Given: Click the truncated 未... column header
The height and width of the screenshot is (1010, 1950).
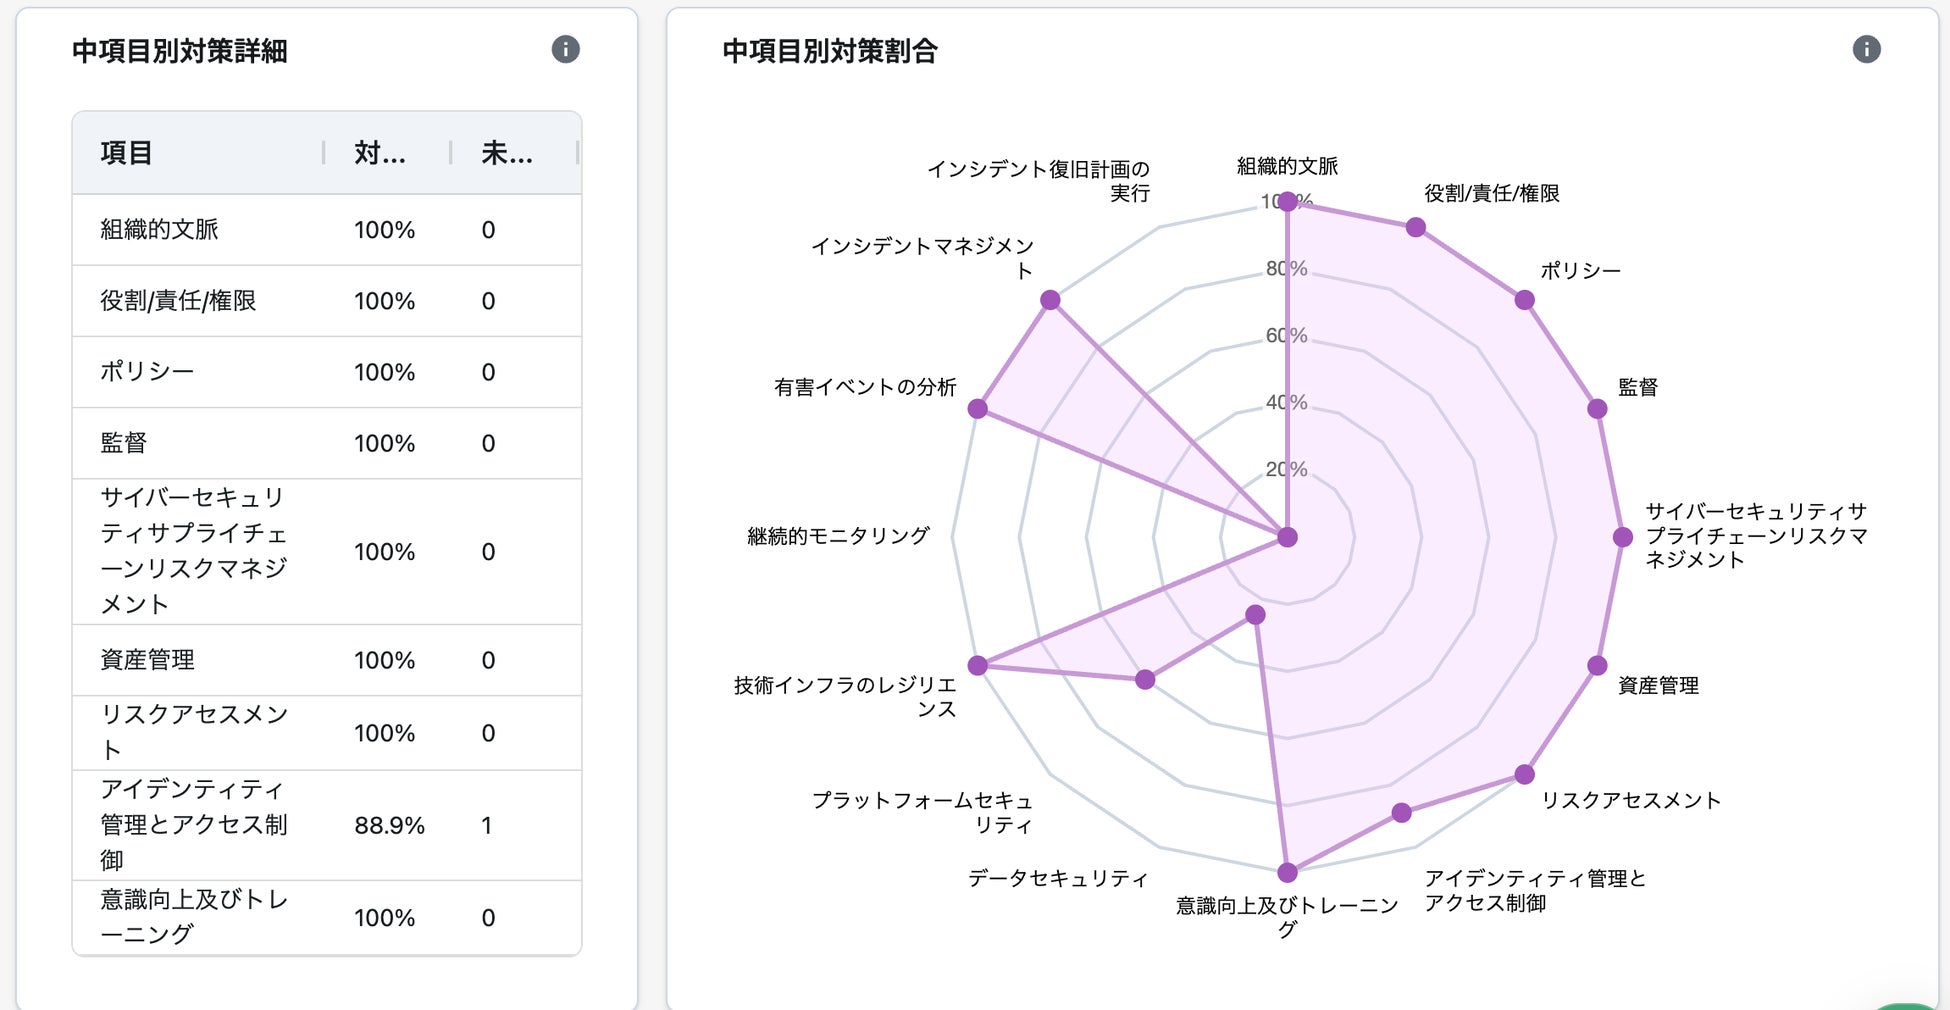Looking at the screenshot, I should click(507, 153).
